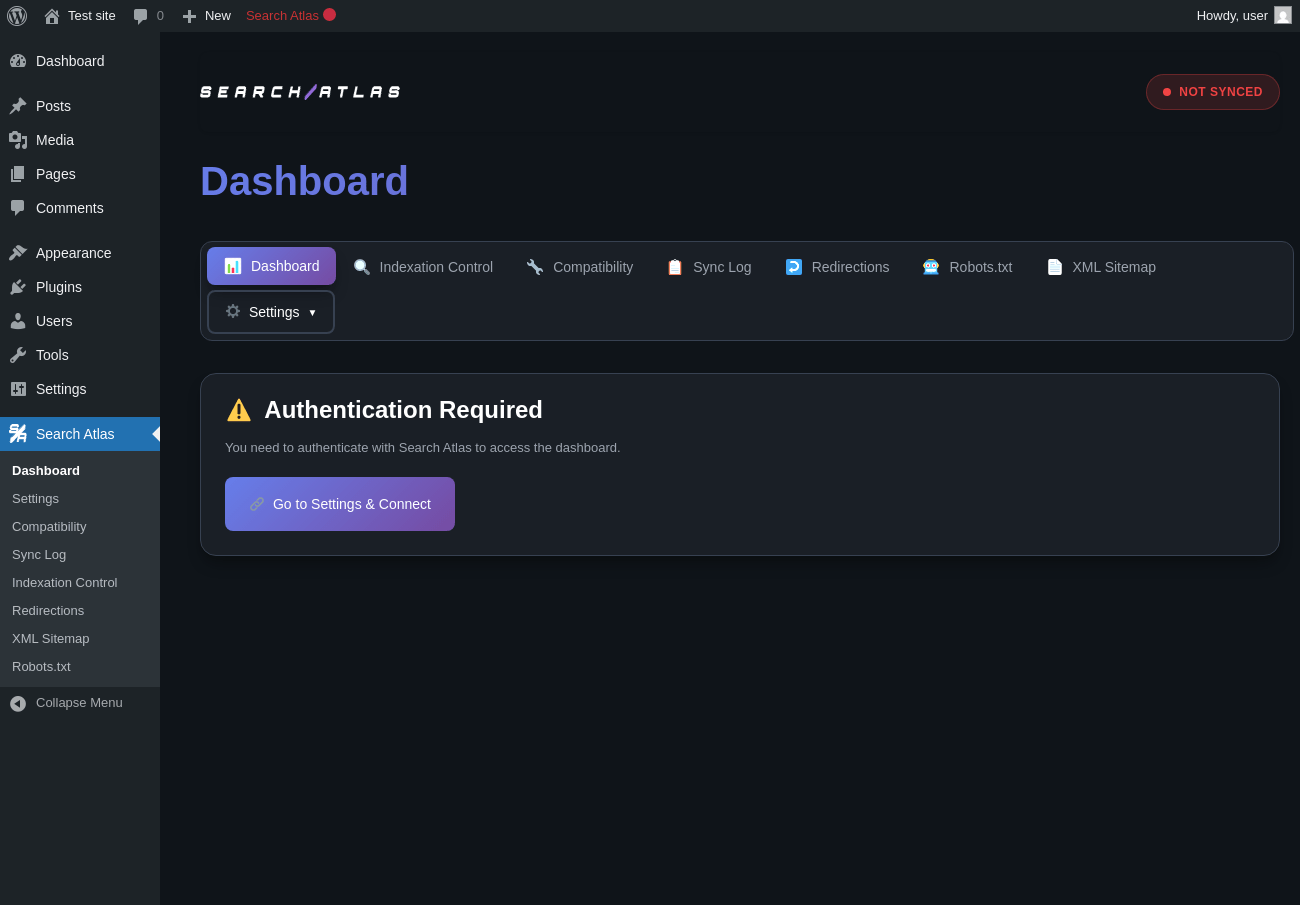Open the Redirections tab

tap(837, 267)
